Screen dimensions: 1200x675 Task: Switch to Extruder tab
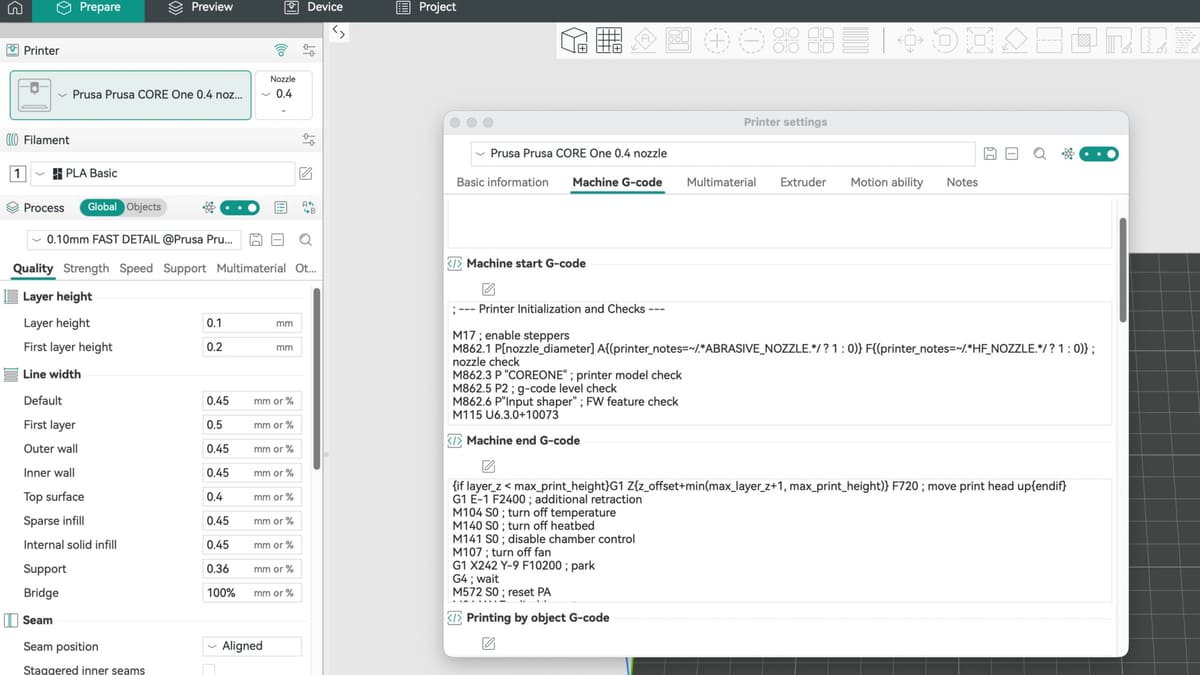point(803,182)
